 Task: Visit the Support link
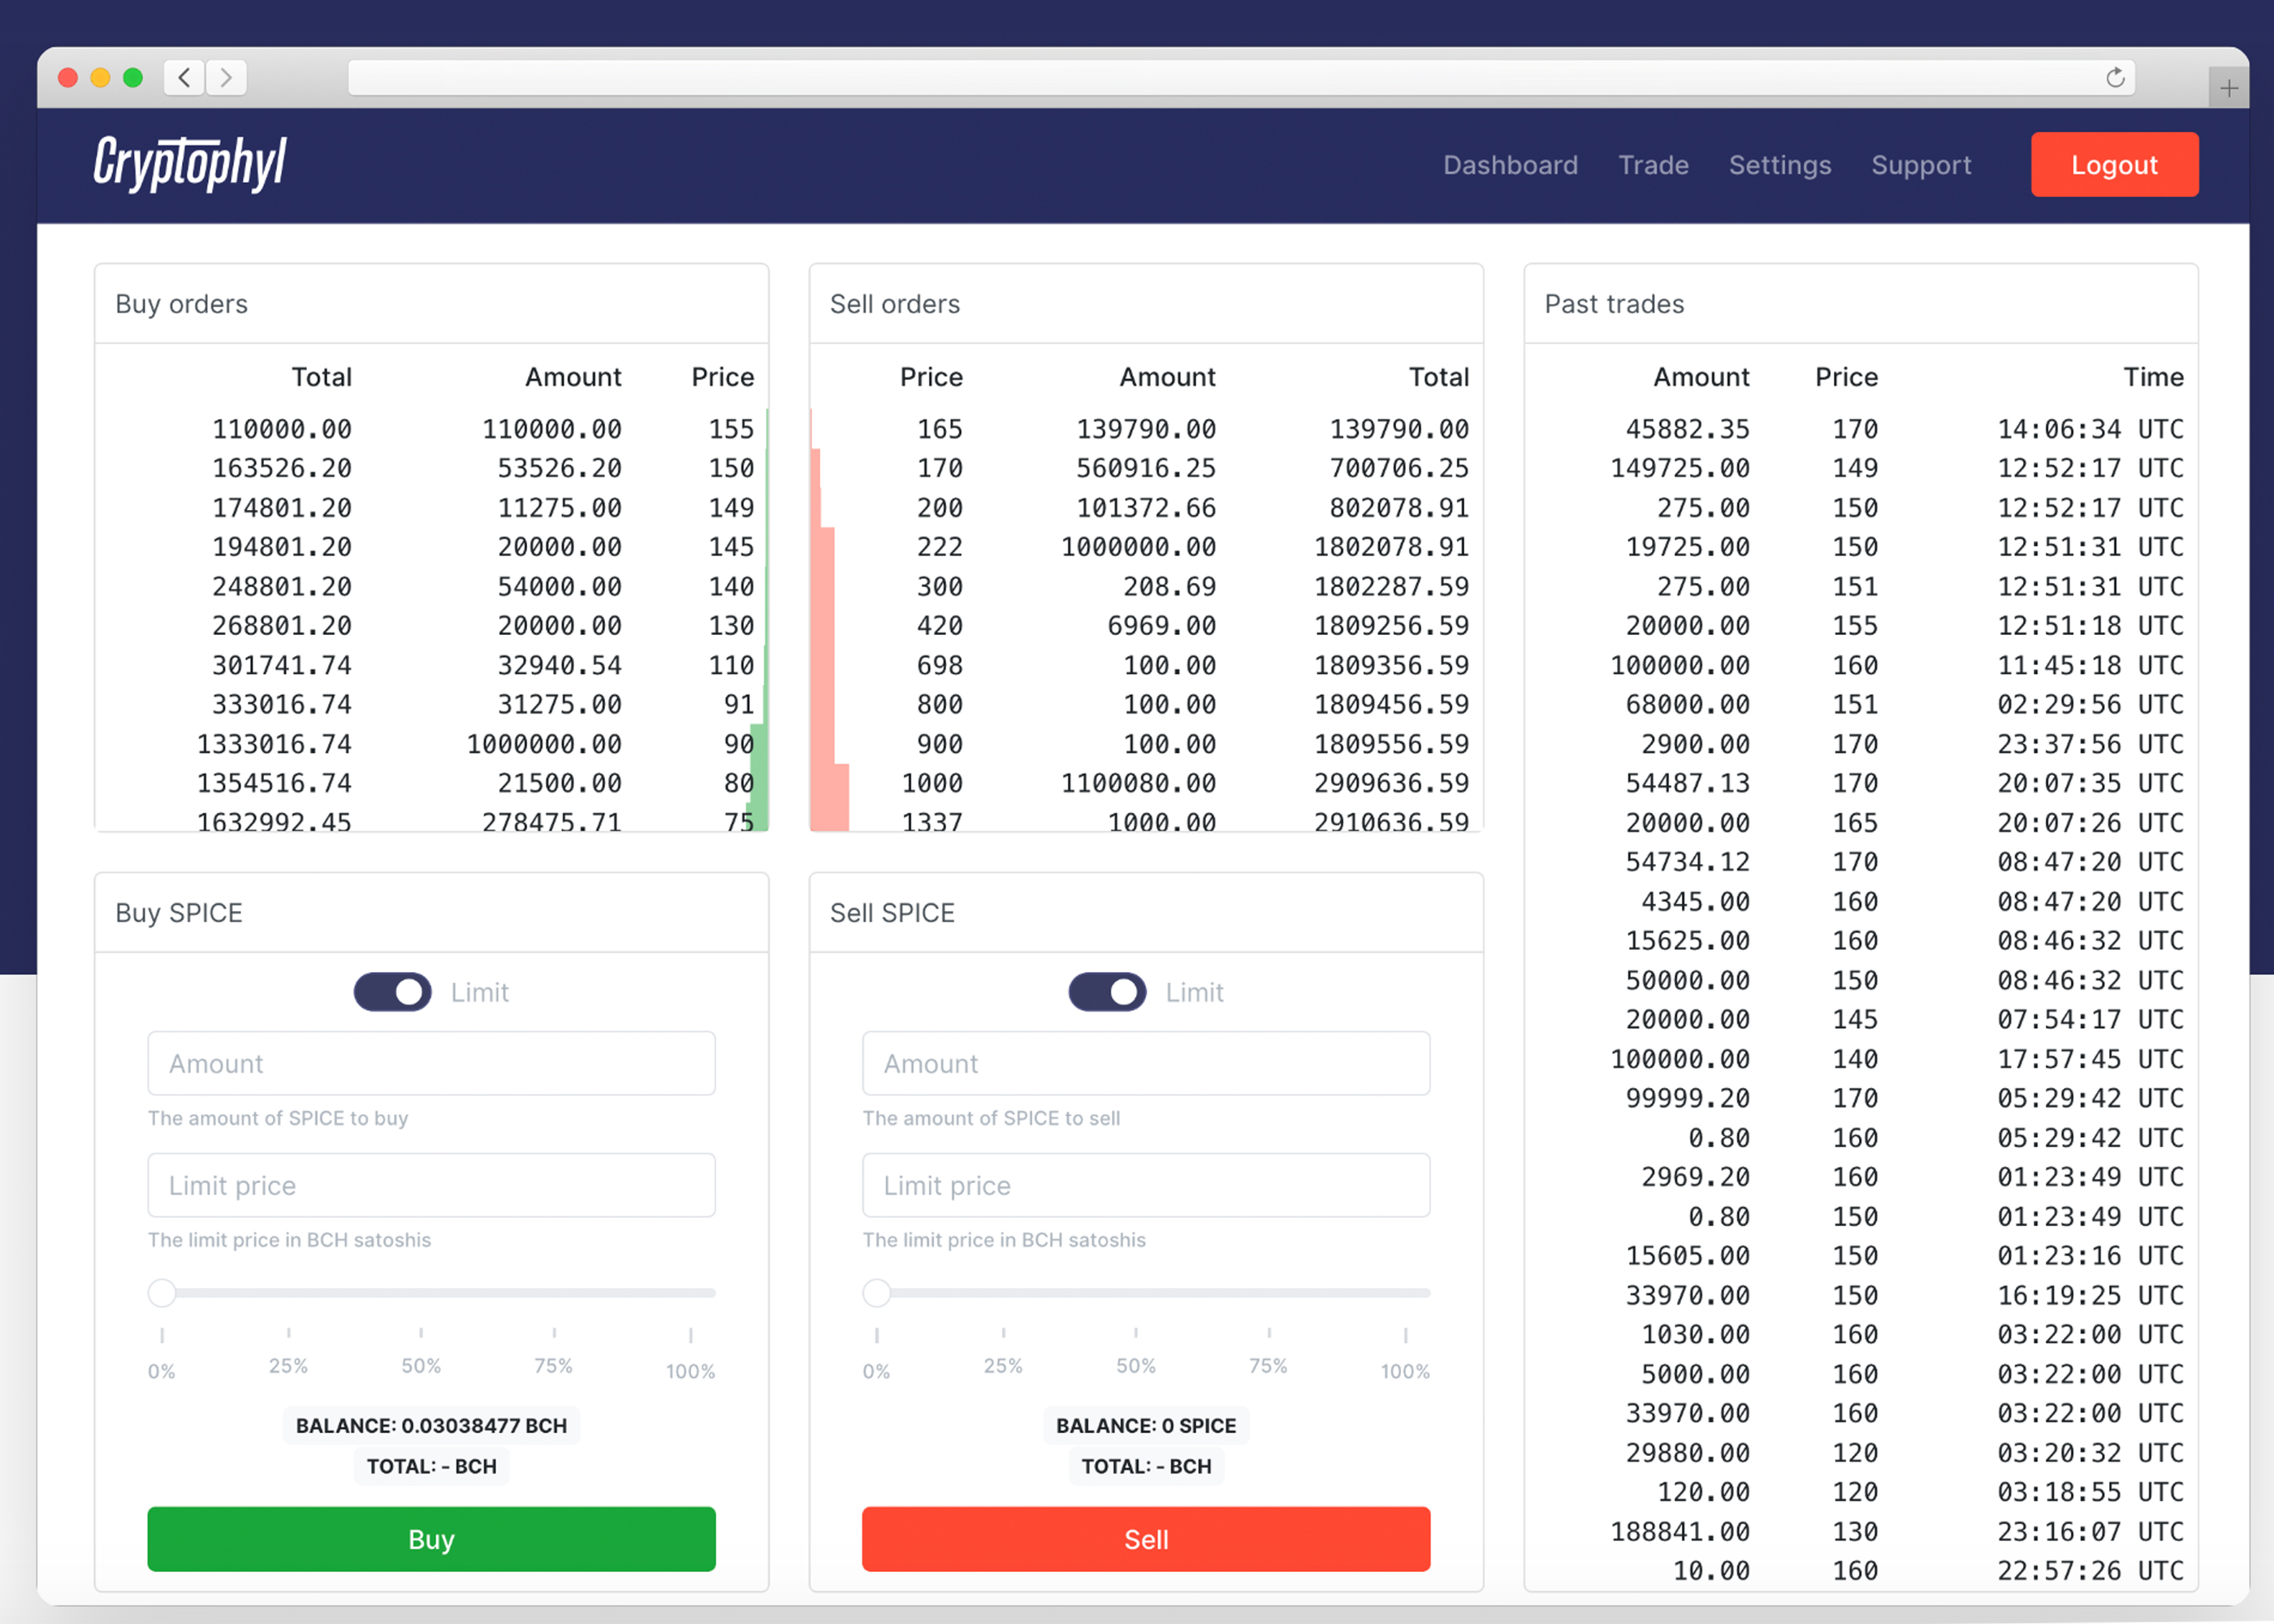pyautogui.click(x=1921, y=165)
